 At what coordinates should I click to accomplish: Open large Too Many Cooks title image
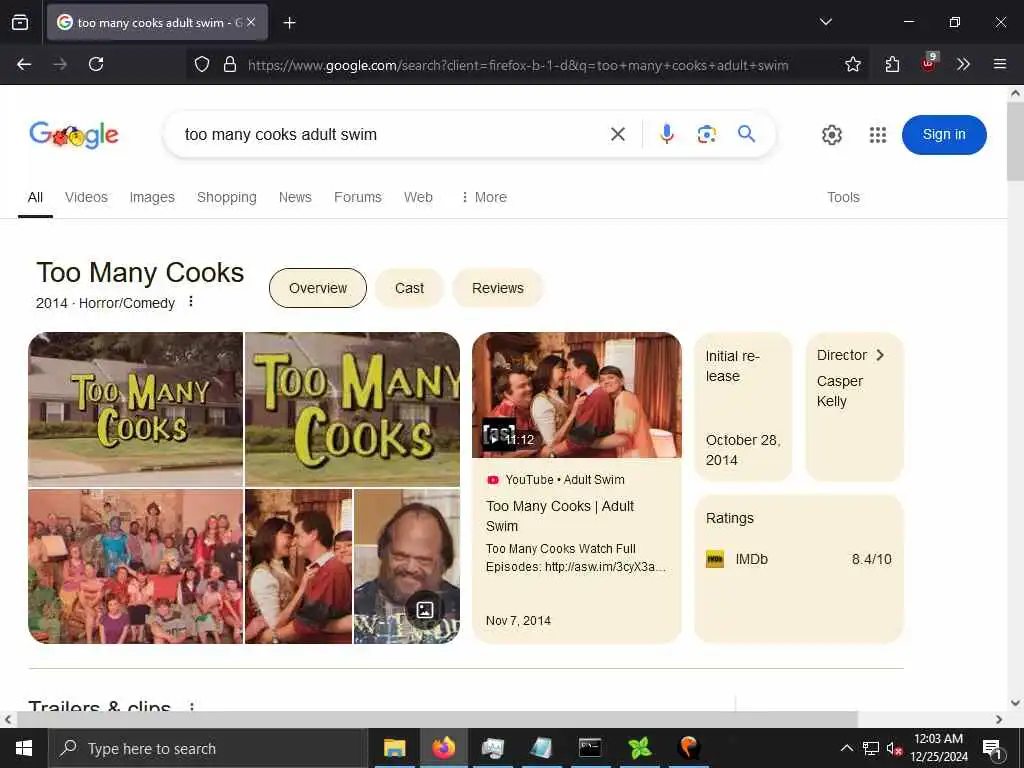[x=353, y=409]
